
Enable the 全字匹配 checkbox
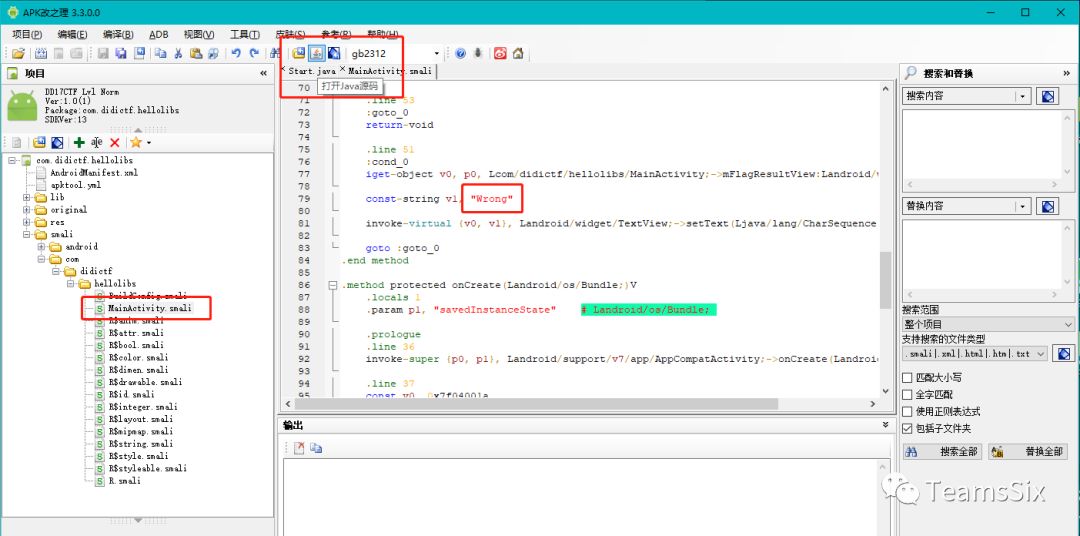908,395
